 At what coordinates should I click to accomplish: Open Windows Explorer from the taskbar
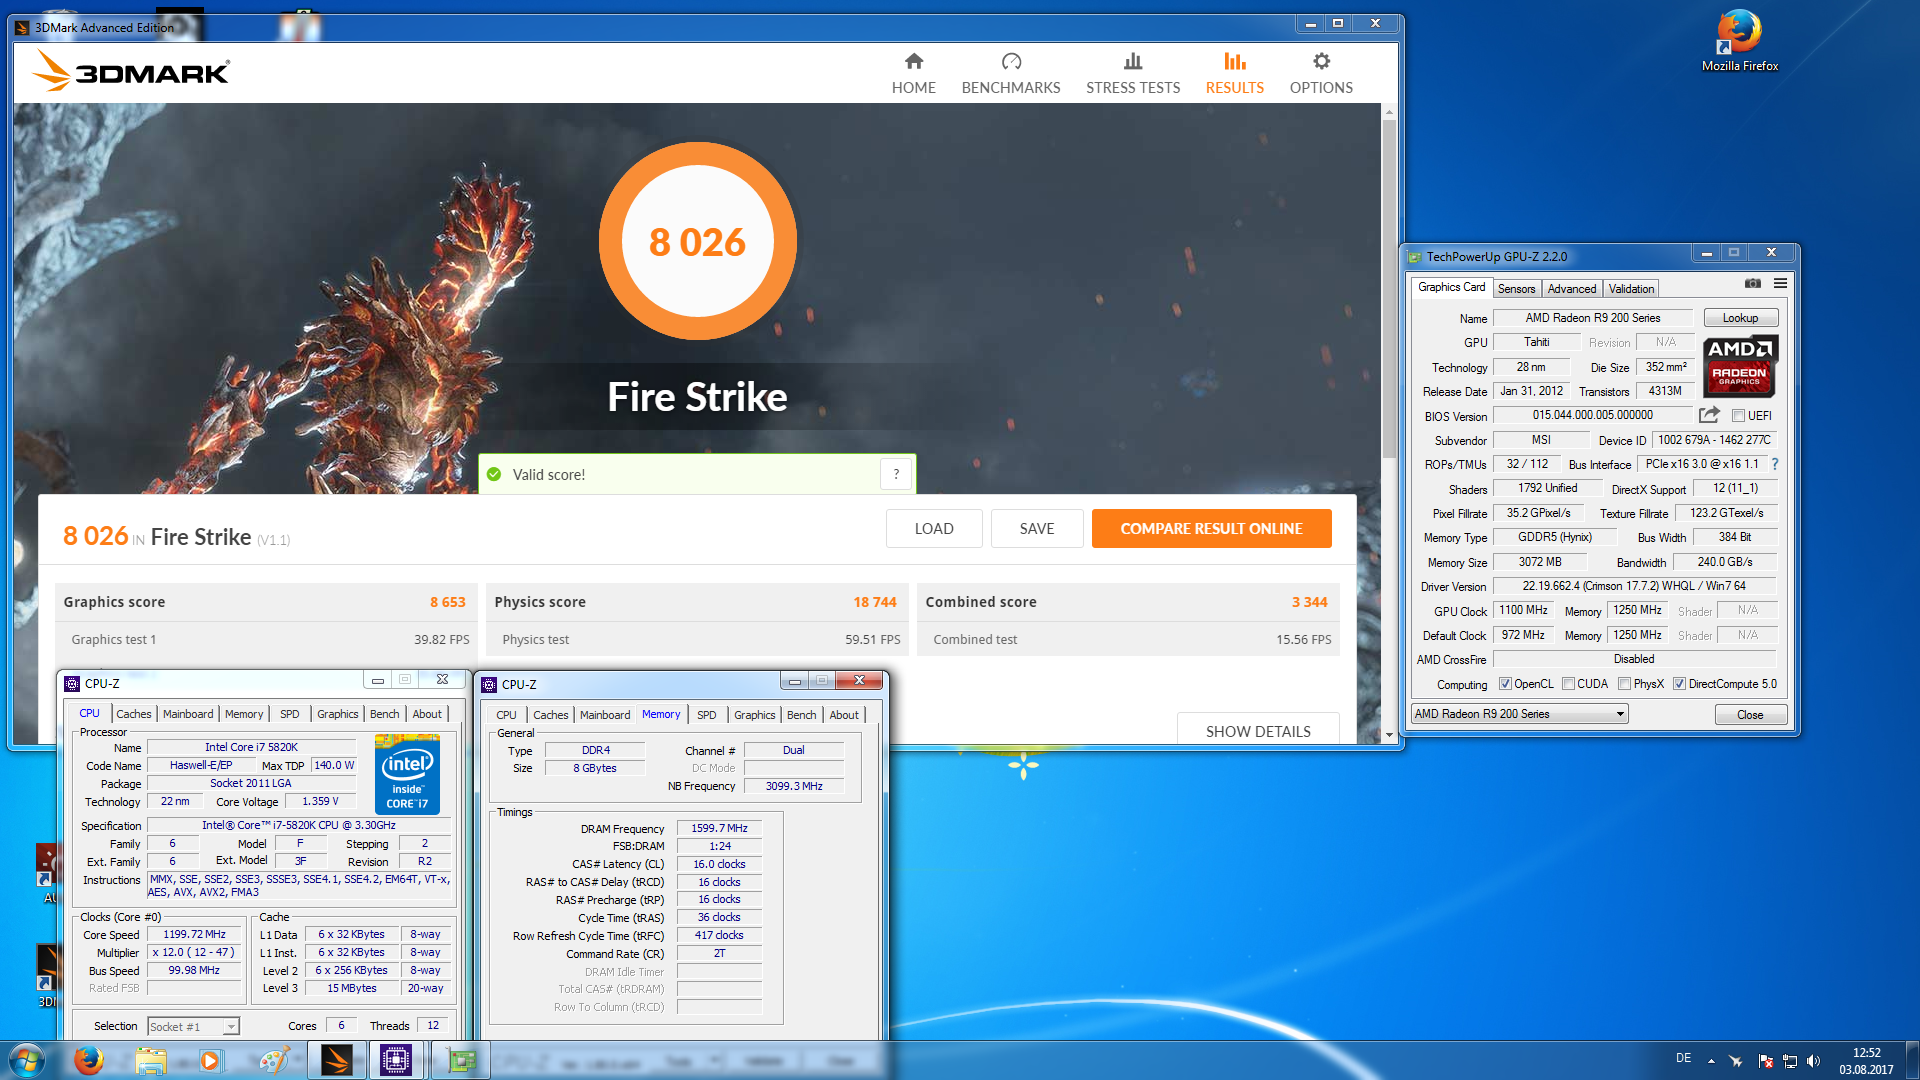click(151, 1060)
